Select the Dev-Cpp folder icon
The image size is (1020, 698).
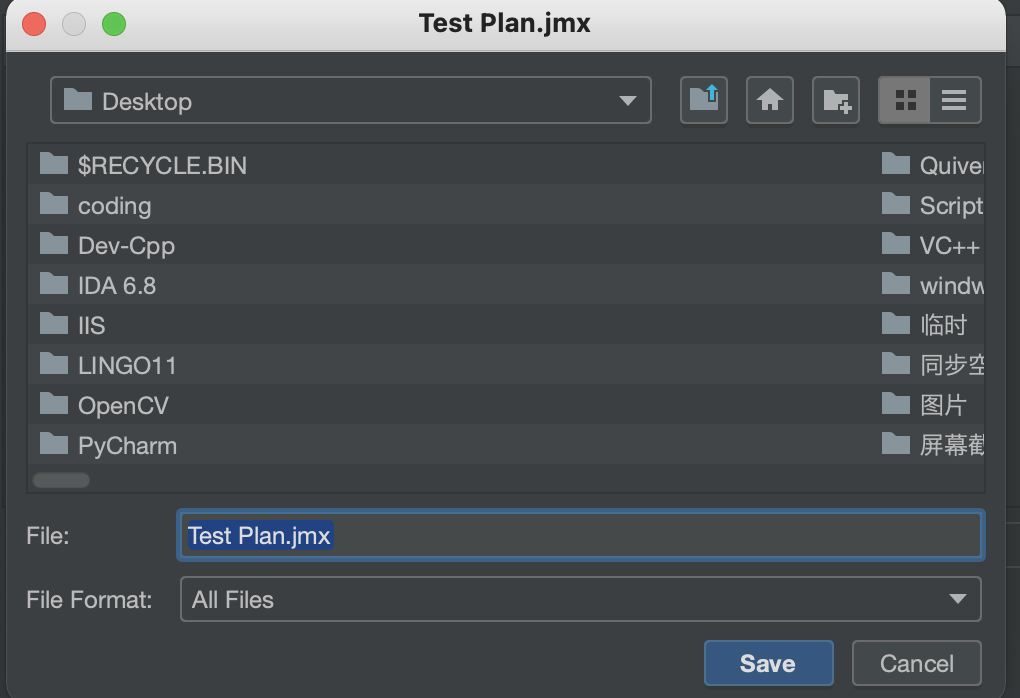point(54,245)
